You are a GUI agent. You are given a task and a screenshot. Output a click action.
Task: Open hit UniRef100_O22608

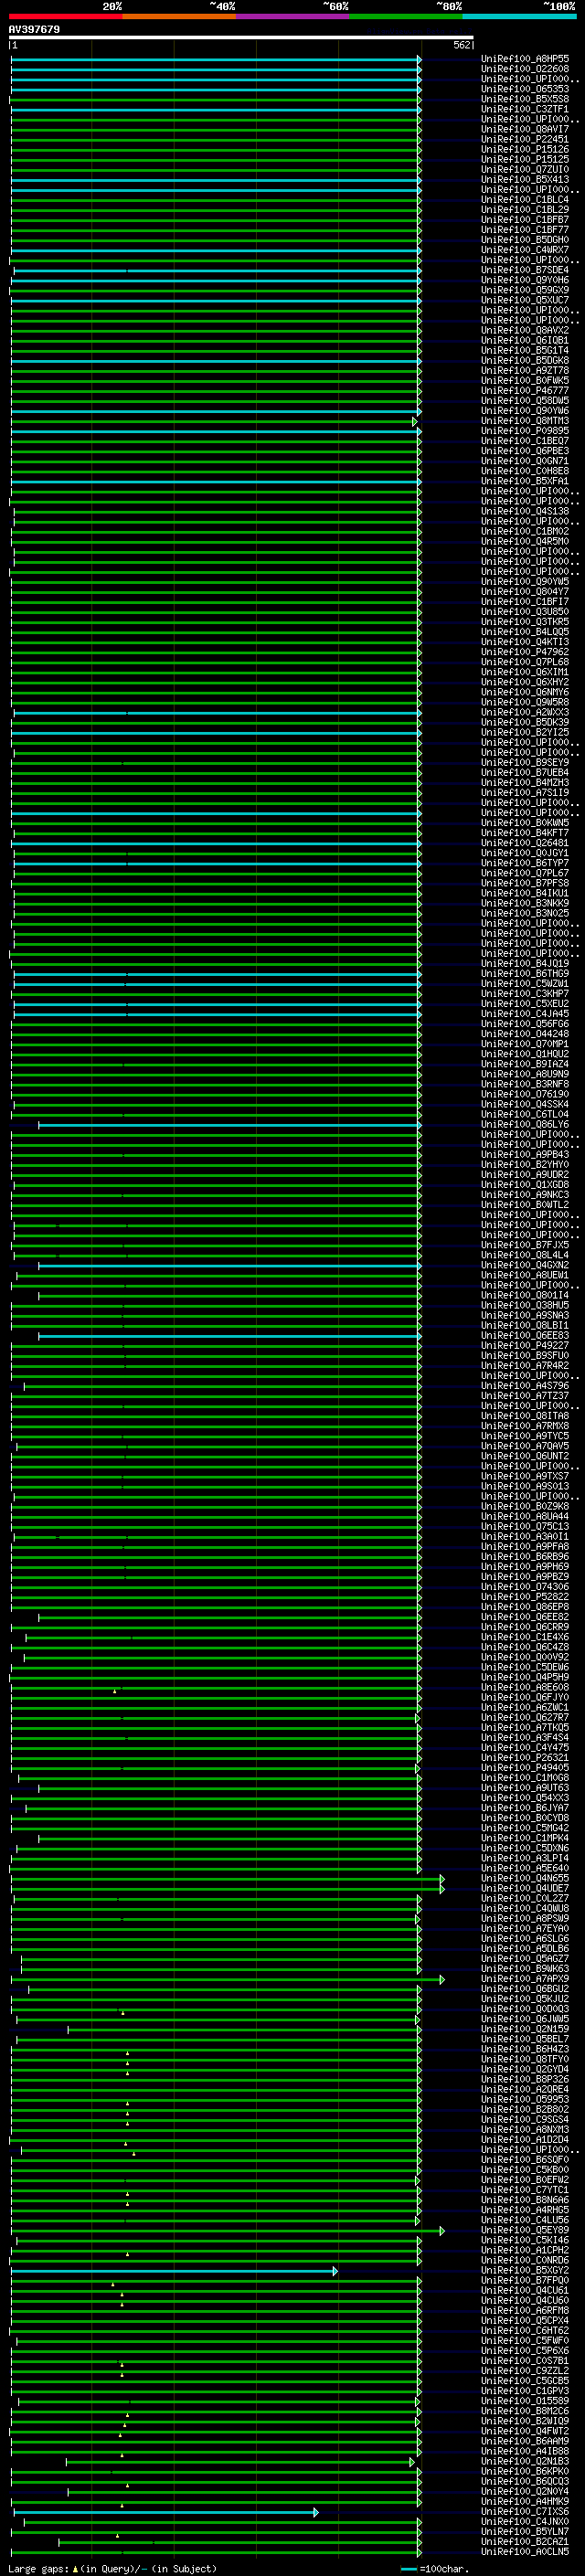pyautogui.click(x=525, y=69)
